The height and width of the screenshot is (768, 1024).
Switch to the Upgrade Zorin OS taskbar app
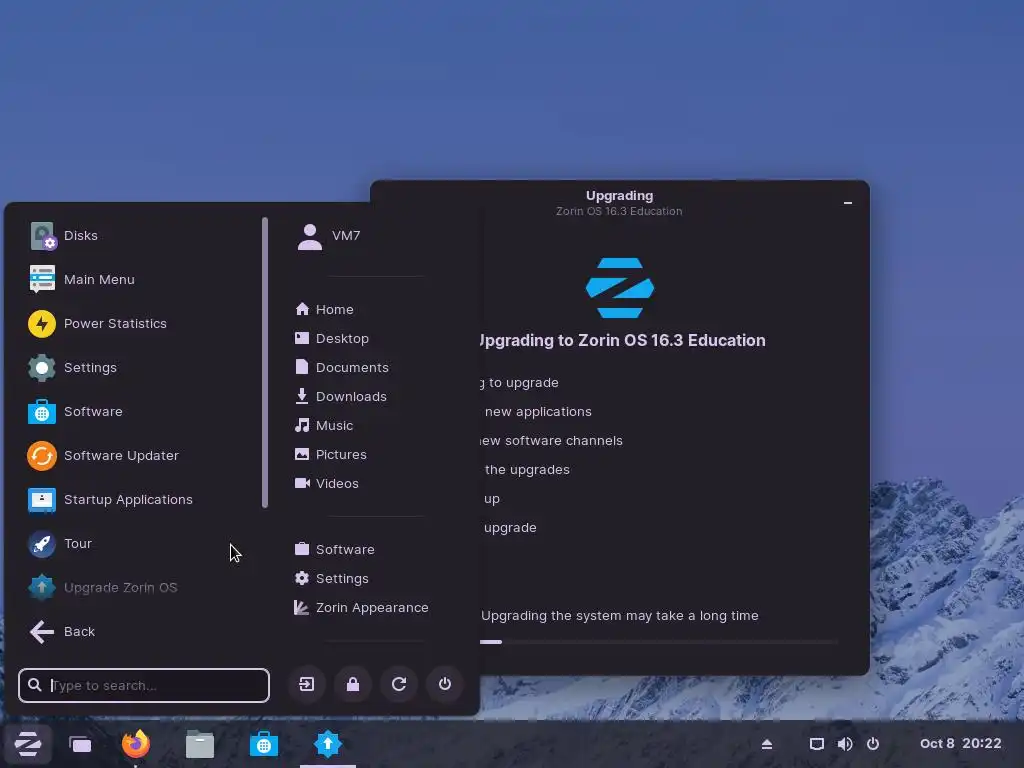(328, 744)
